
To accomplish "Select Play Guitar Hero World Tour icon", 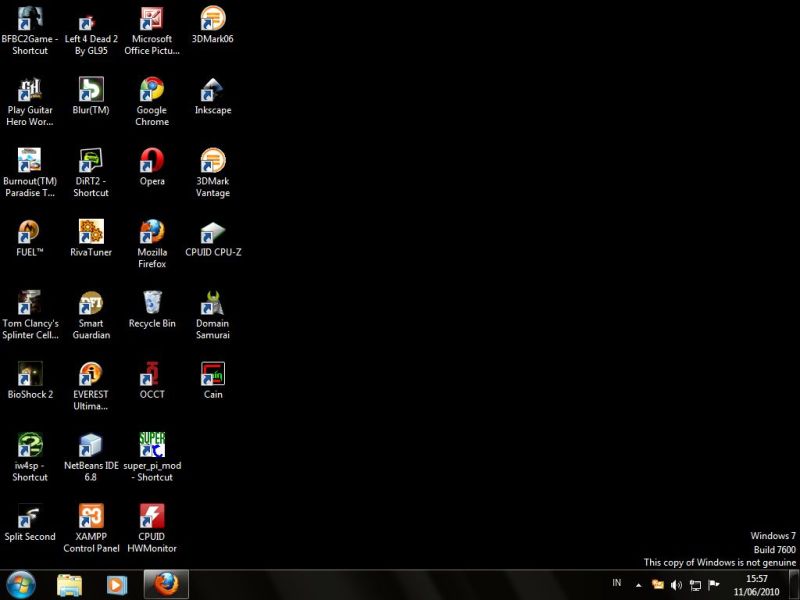I will tap(30, 89).
